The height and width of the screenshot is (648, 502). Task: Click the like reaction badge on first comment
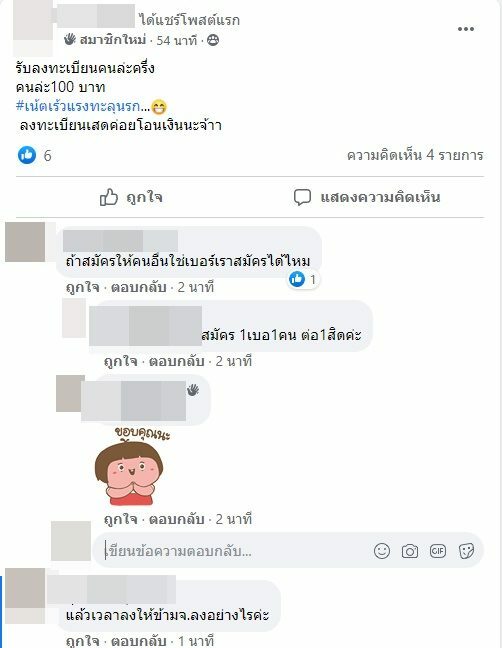coord(303,279)
